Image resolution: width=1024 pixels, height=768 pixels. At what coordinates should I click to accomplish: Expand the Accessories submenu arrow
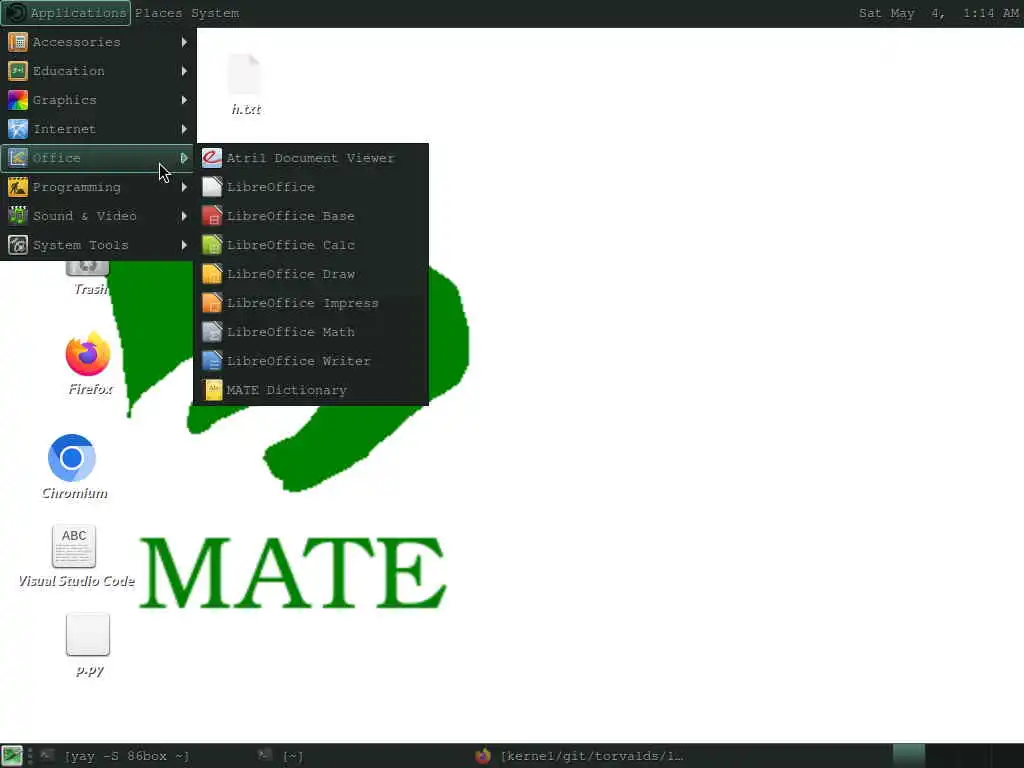tap(184, 42)
